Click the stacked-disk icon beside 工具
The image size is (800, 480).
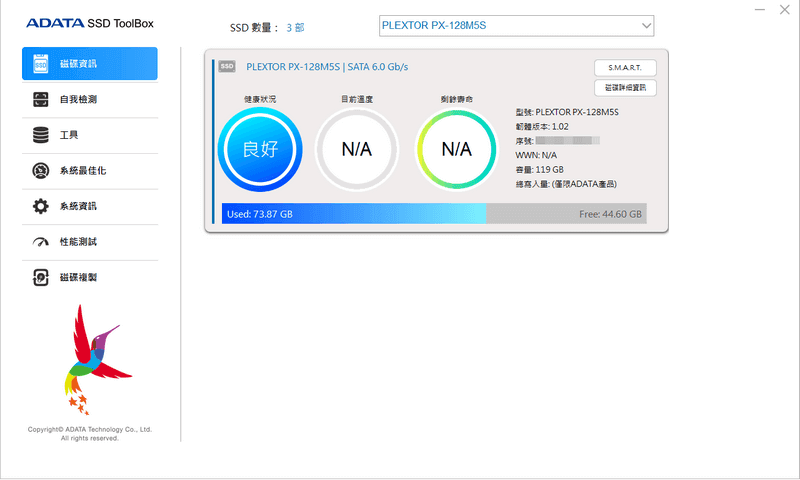[41, 135]
